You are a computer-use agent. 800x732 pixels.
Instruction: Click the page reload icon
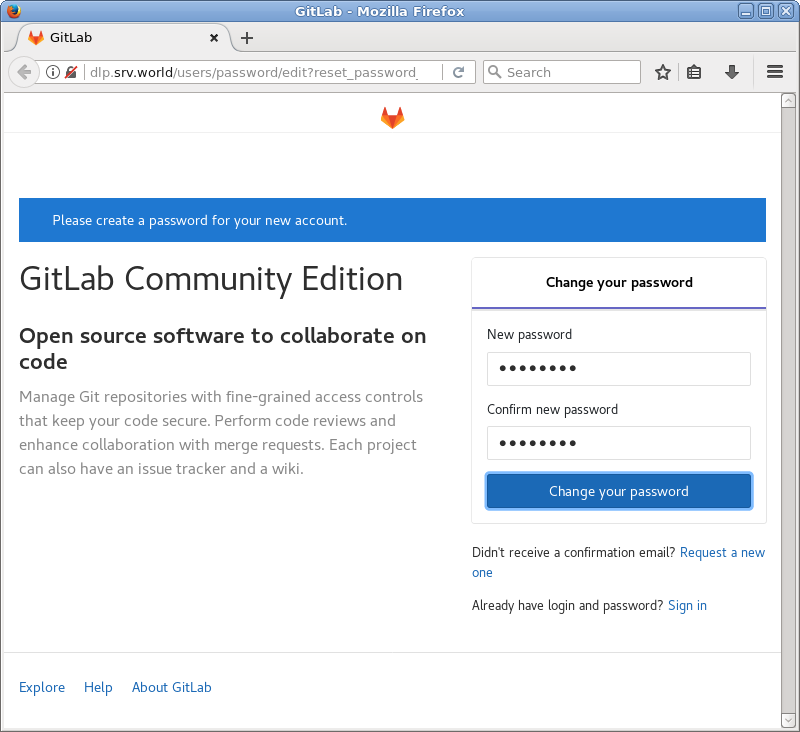[x=457, y=71]
